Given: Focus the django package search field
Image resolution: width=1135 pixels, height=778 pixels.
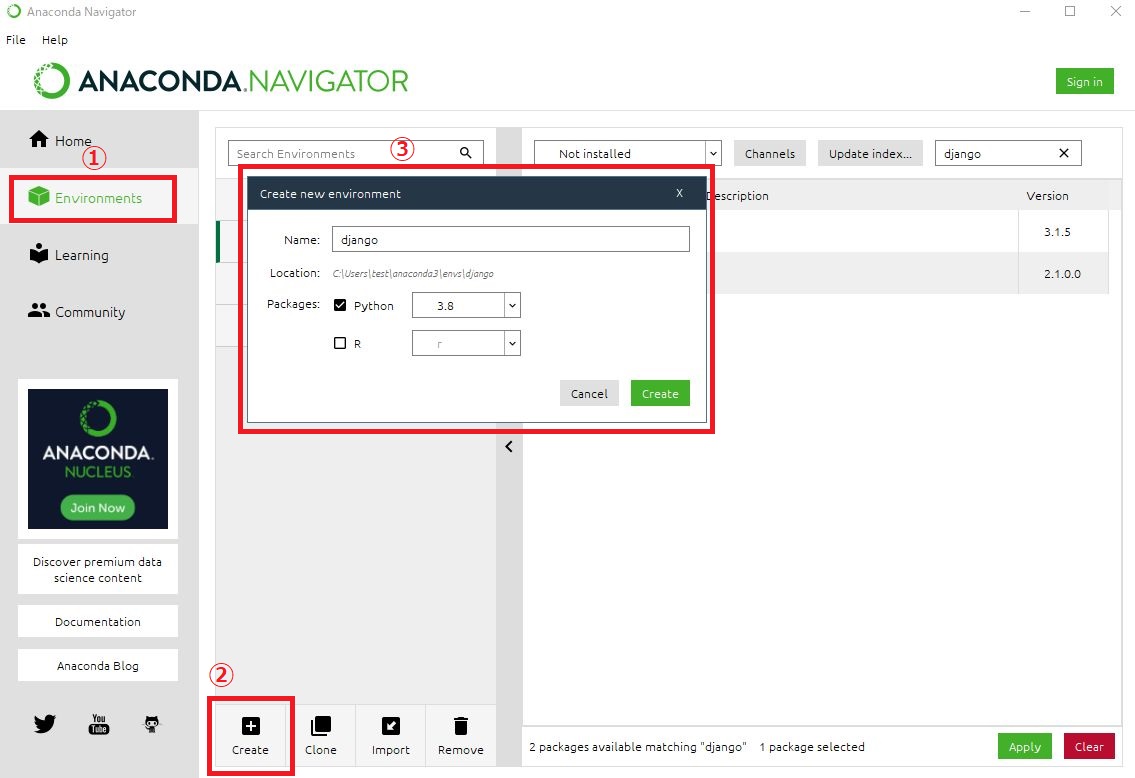Looking at the screenshot, I should click(x=1008, y=153).
